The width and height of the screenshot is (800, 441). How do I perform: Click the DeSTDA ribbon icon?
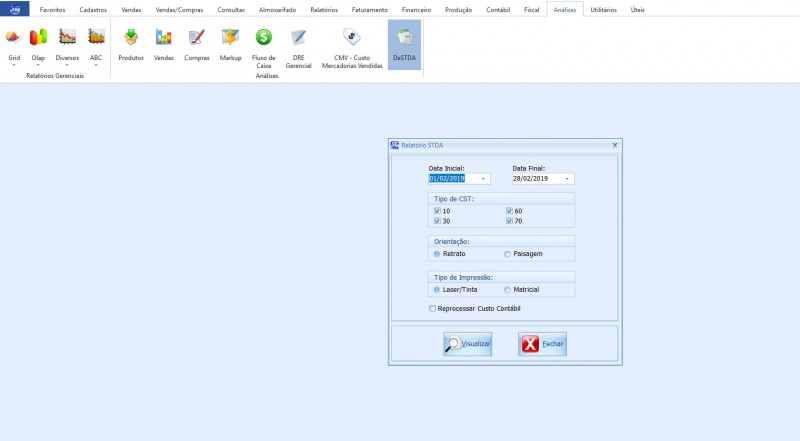pos(404,38)
